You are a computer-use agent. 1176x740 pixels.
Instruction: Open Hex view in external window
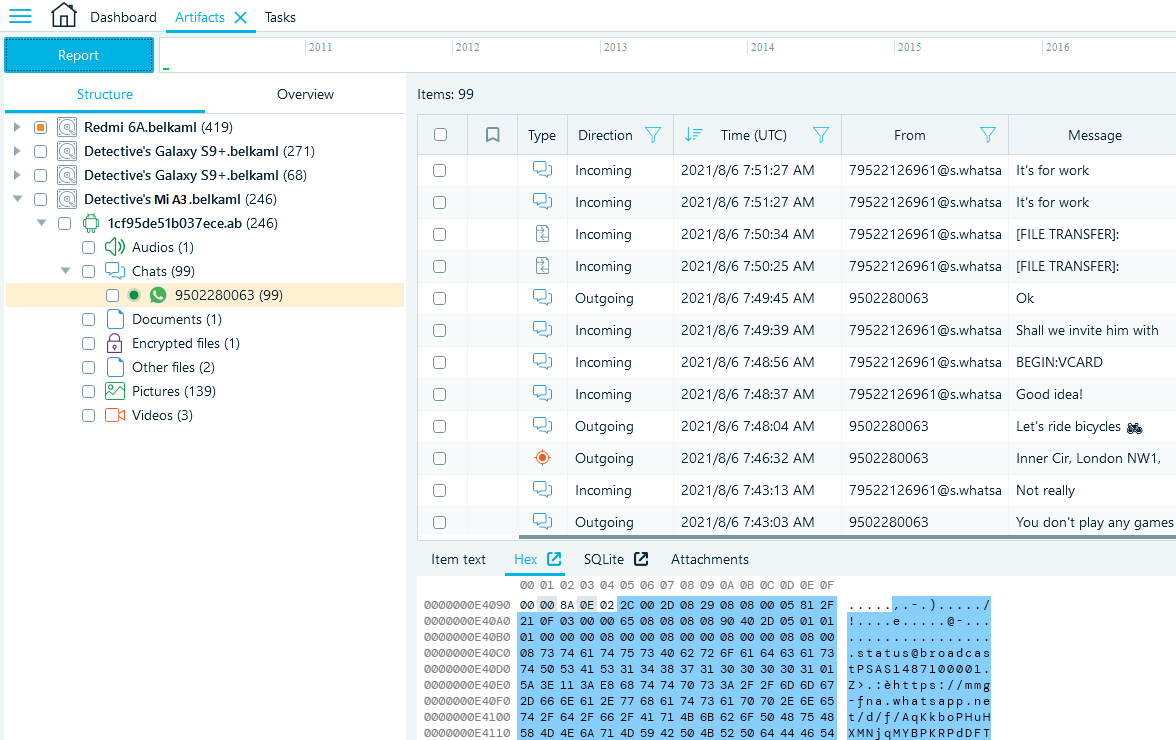click(554, 559)
